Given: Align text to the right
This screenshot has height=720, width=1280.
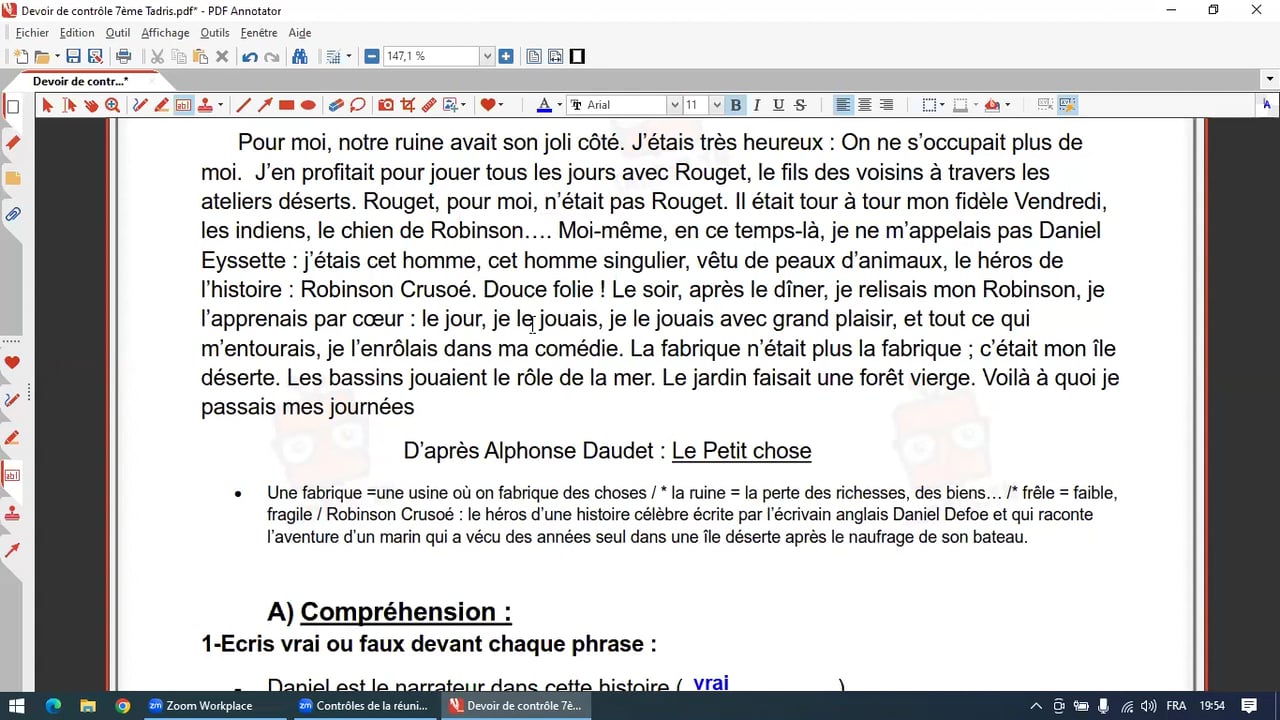Looking at the screenshot, I should point(887,105).
